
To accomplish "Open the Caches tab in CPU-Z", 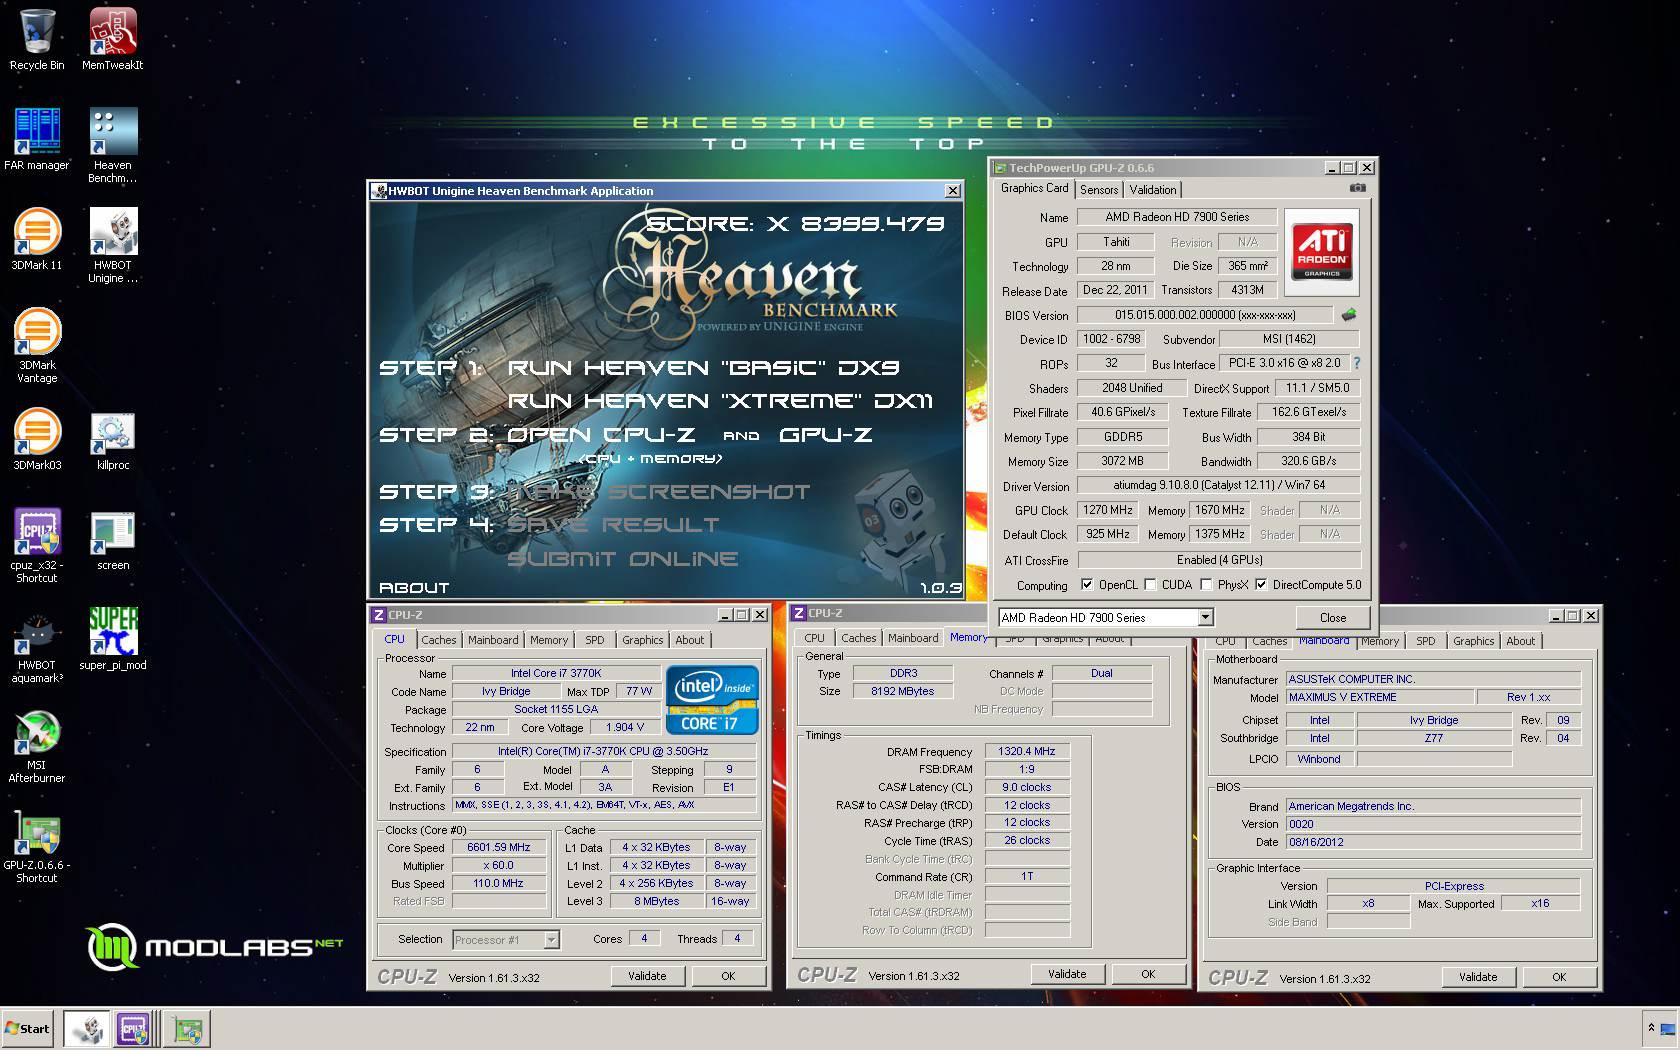I will click(438, 640).
